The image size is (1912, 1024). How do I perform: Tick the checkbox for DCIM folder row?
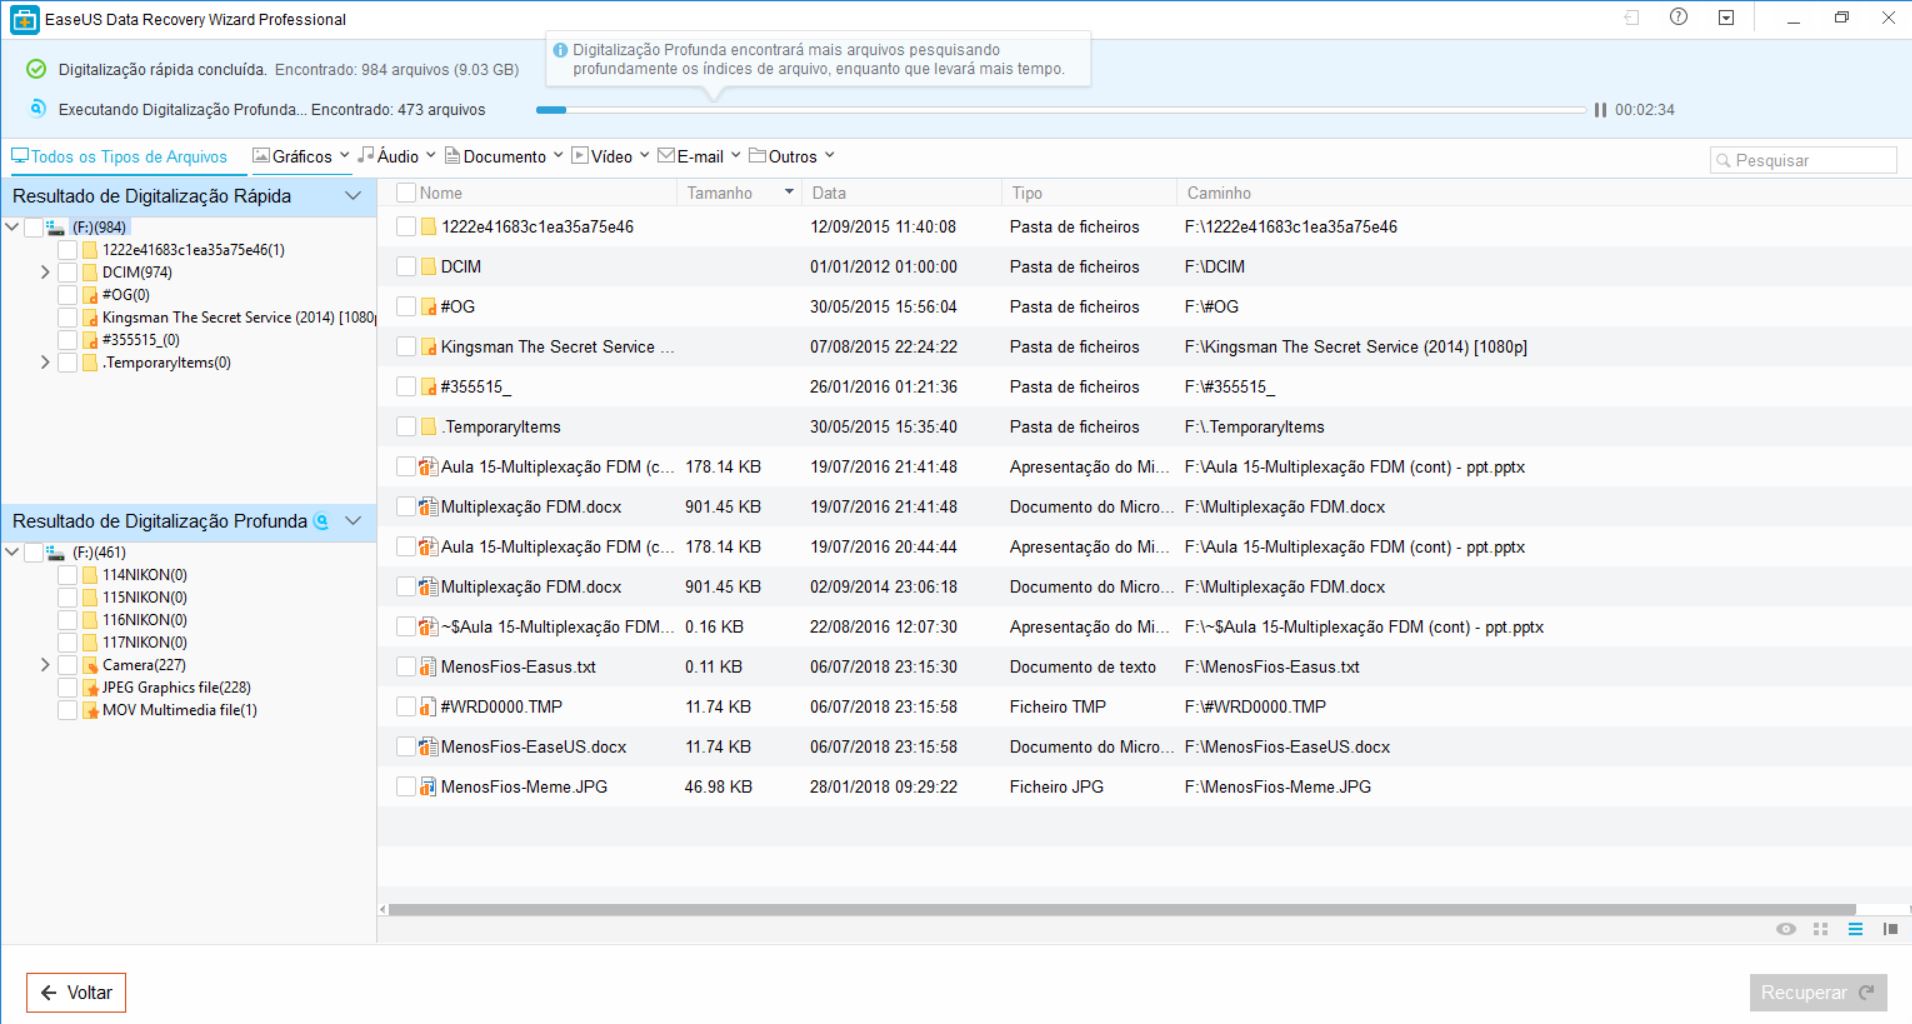click(406, 267)
